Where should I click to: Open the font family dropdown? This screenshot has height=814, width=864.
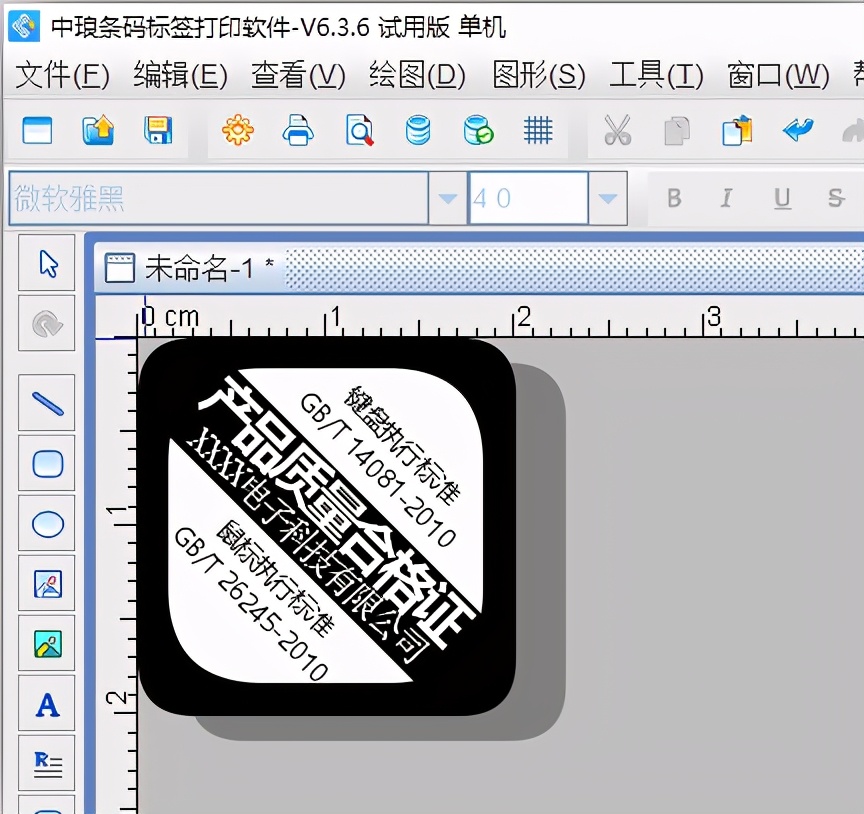tap(447, 198)
